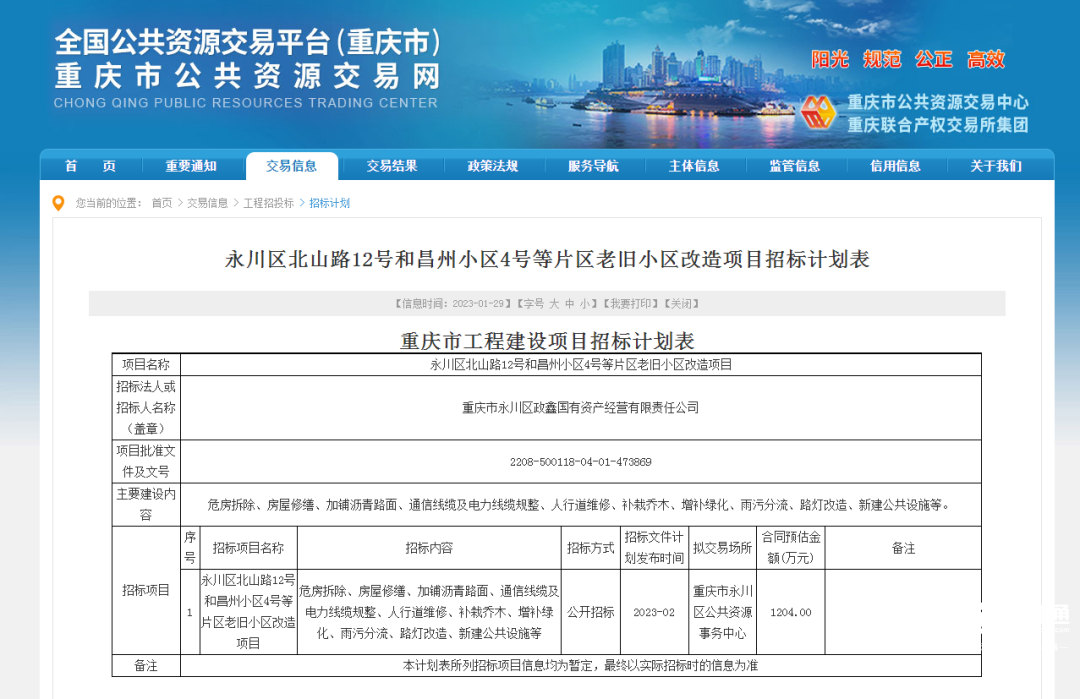Open the 信用信息 navigation menu
Viewport: 1080px width, 699px height.
[895, 166]
